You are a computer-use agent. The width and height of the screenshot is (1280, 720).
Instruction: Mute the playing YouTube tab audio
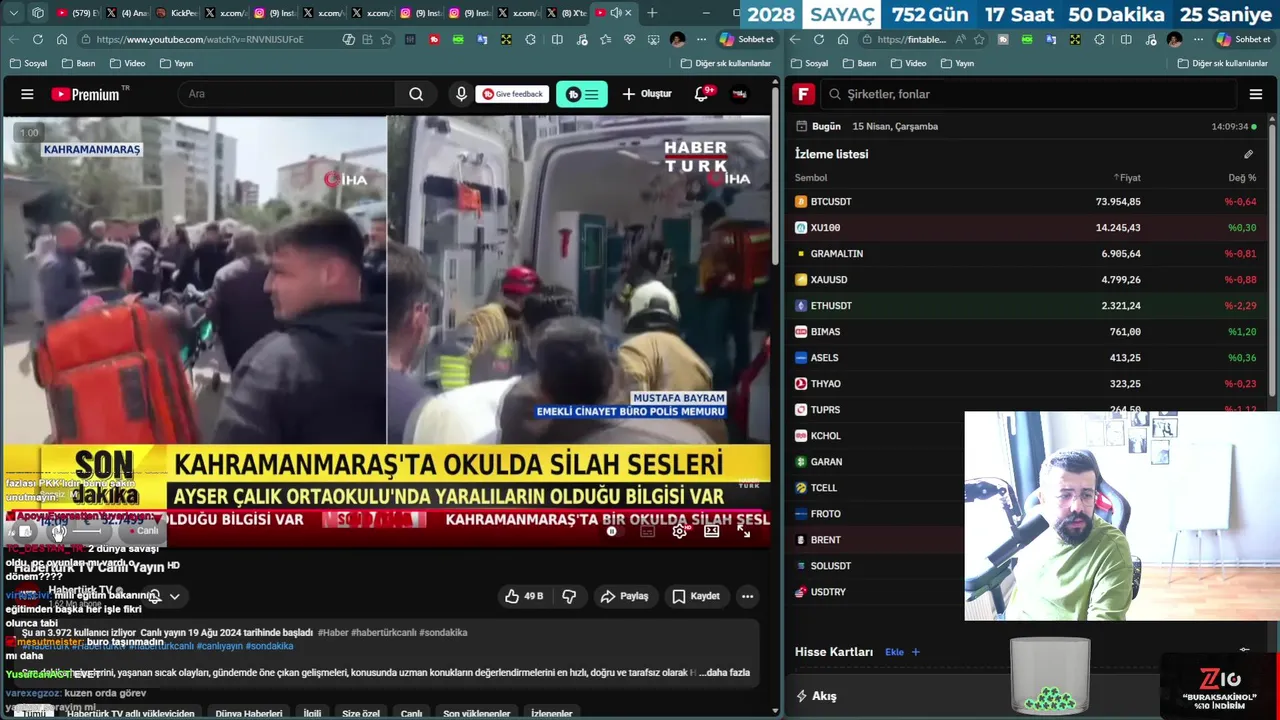pos(615,13)
